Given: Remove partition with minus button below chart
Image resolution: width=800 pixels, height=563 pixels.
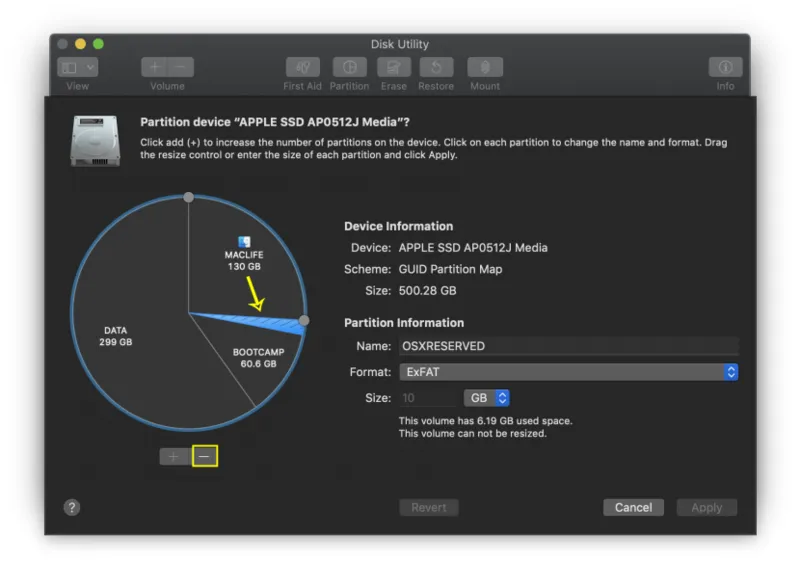Looking at the screenshot, I should tap(205, 456).
